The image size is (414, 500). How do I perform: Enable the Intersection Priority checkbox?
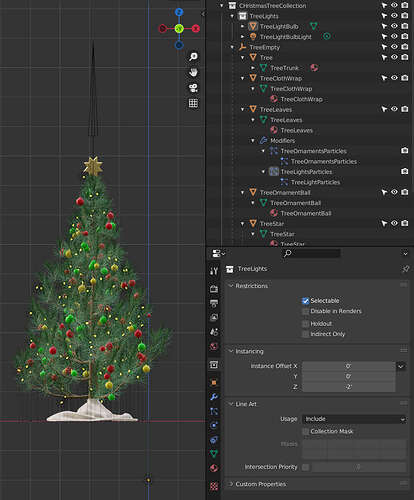coord(305,467)
